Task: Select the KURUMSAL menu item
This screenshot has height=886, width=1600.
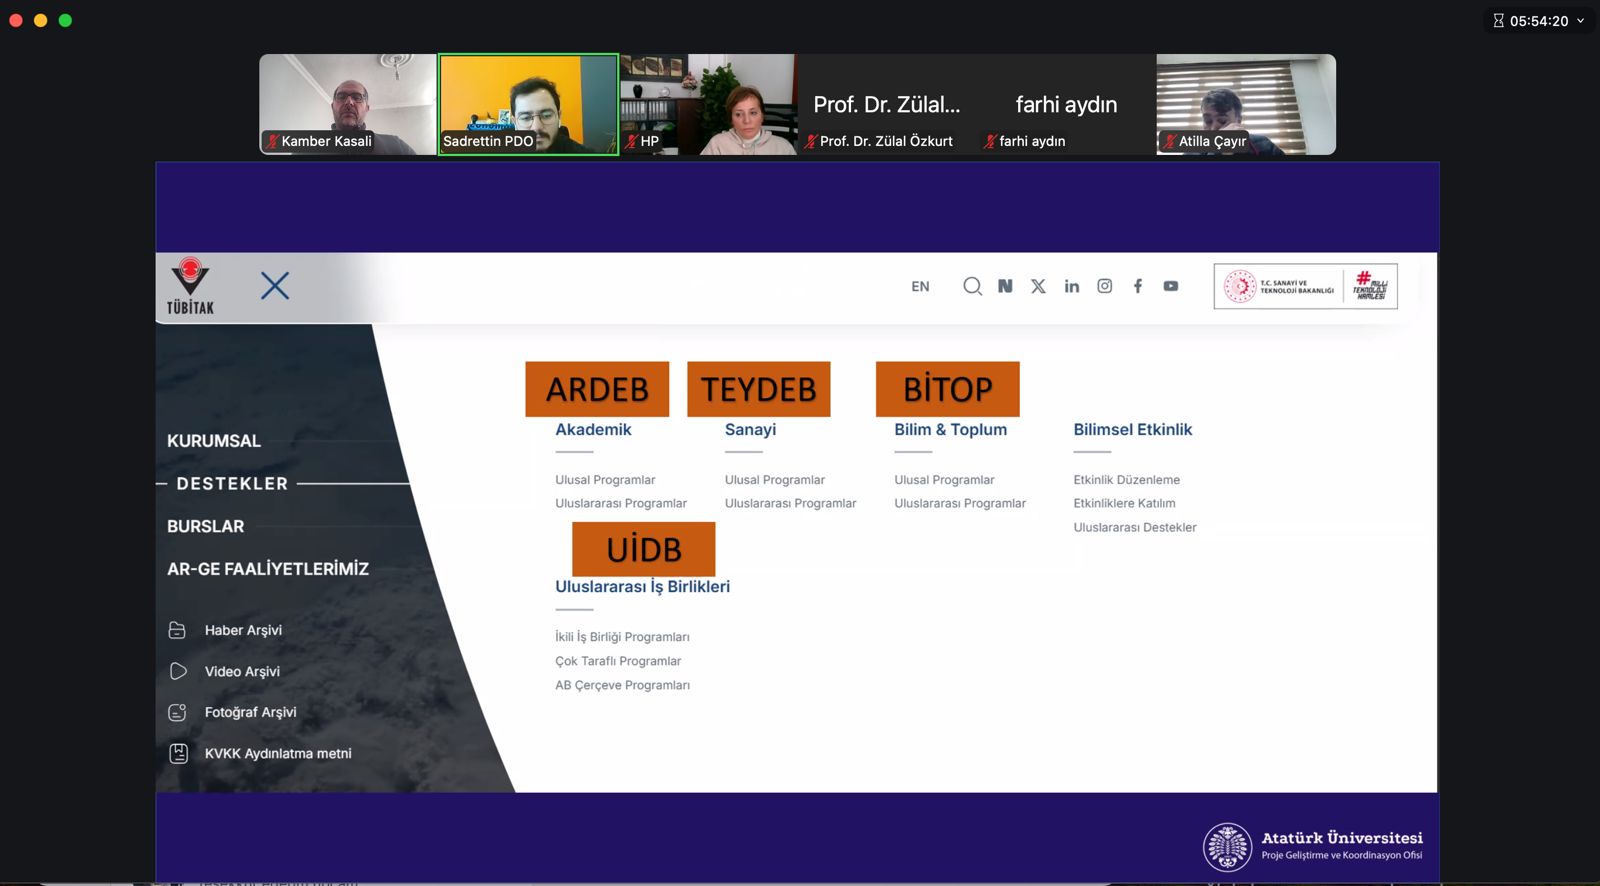Action: 214,441
